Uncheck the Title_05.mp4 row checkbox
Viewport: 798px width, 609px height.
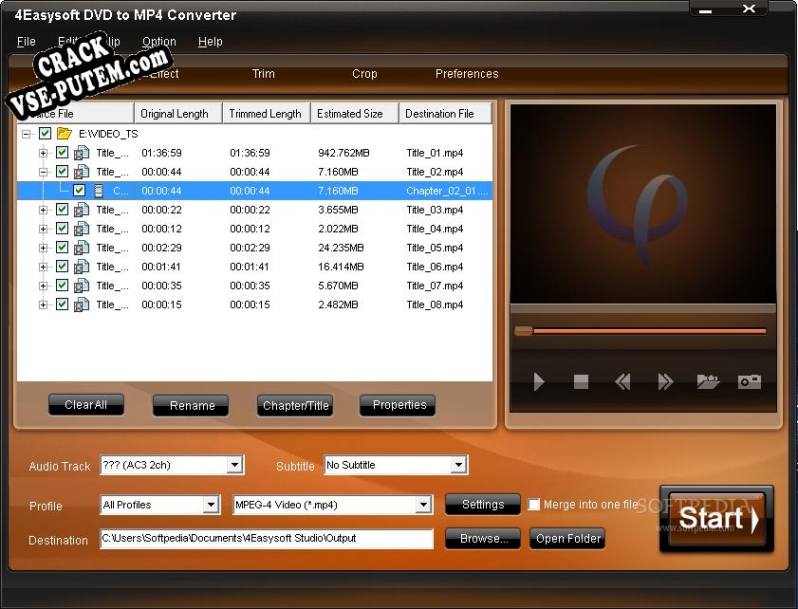[x=62, y=247]
